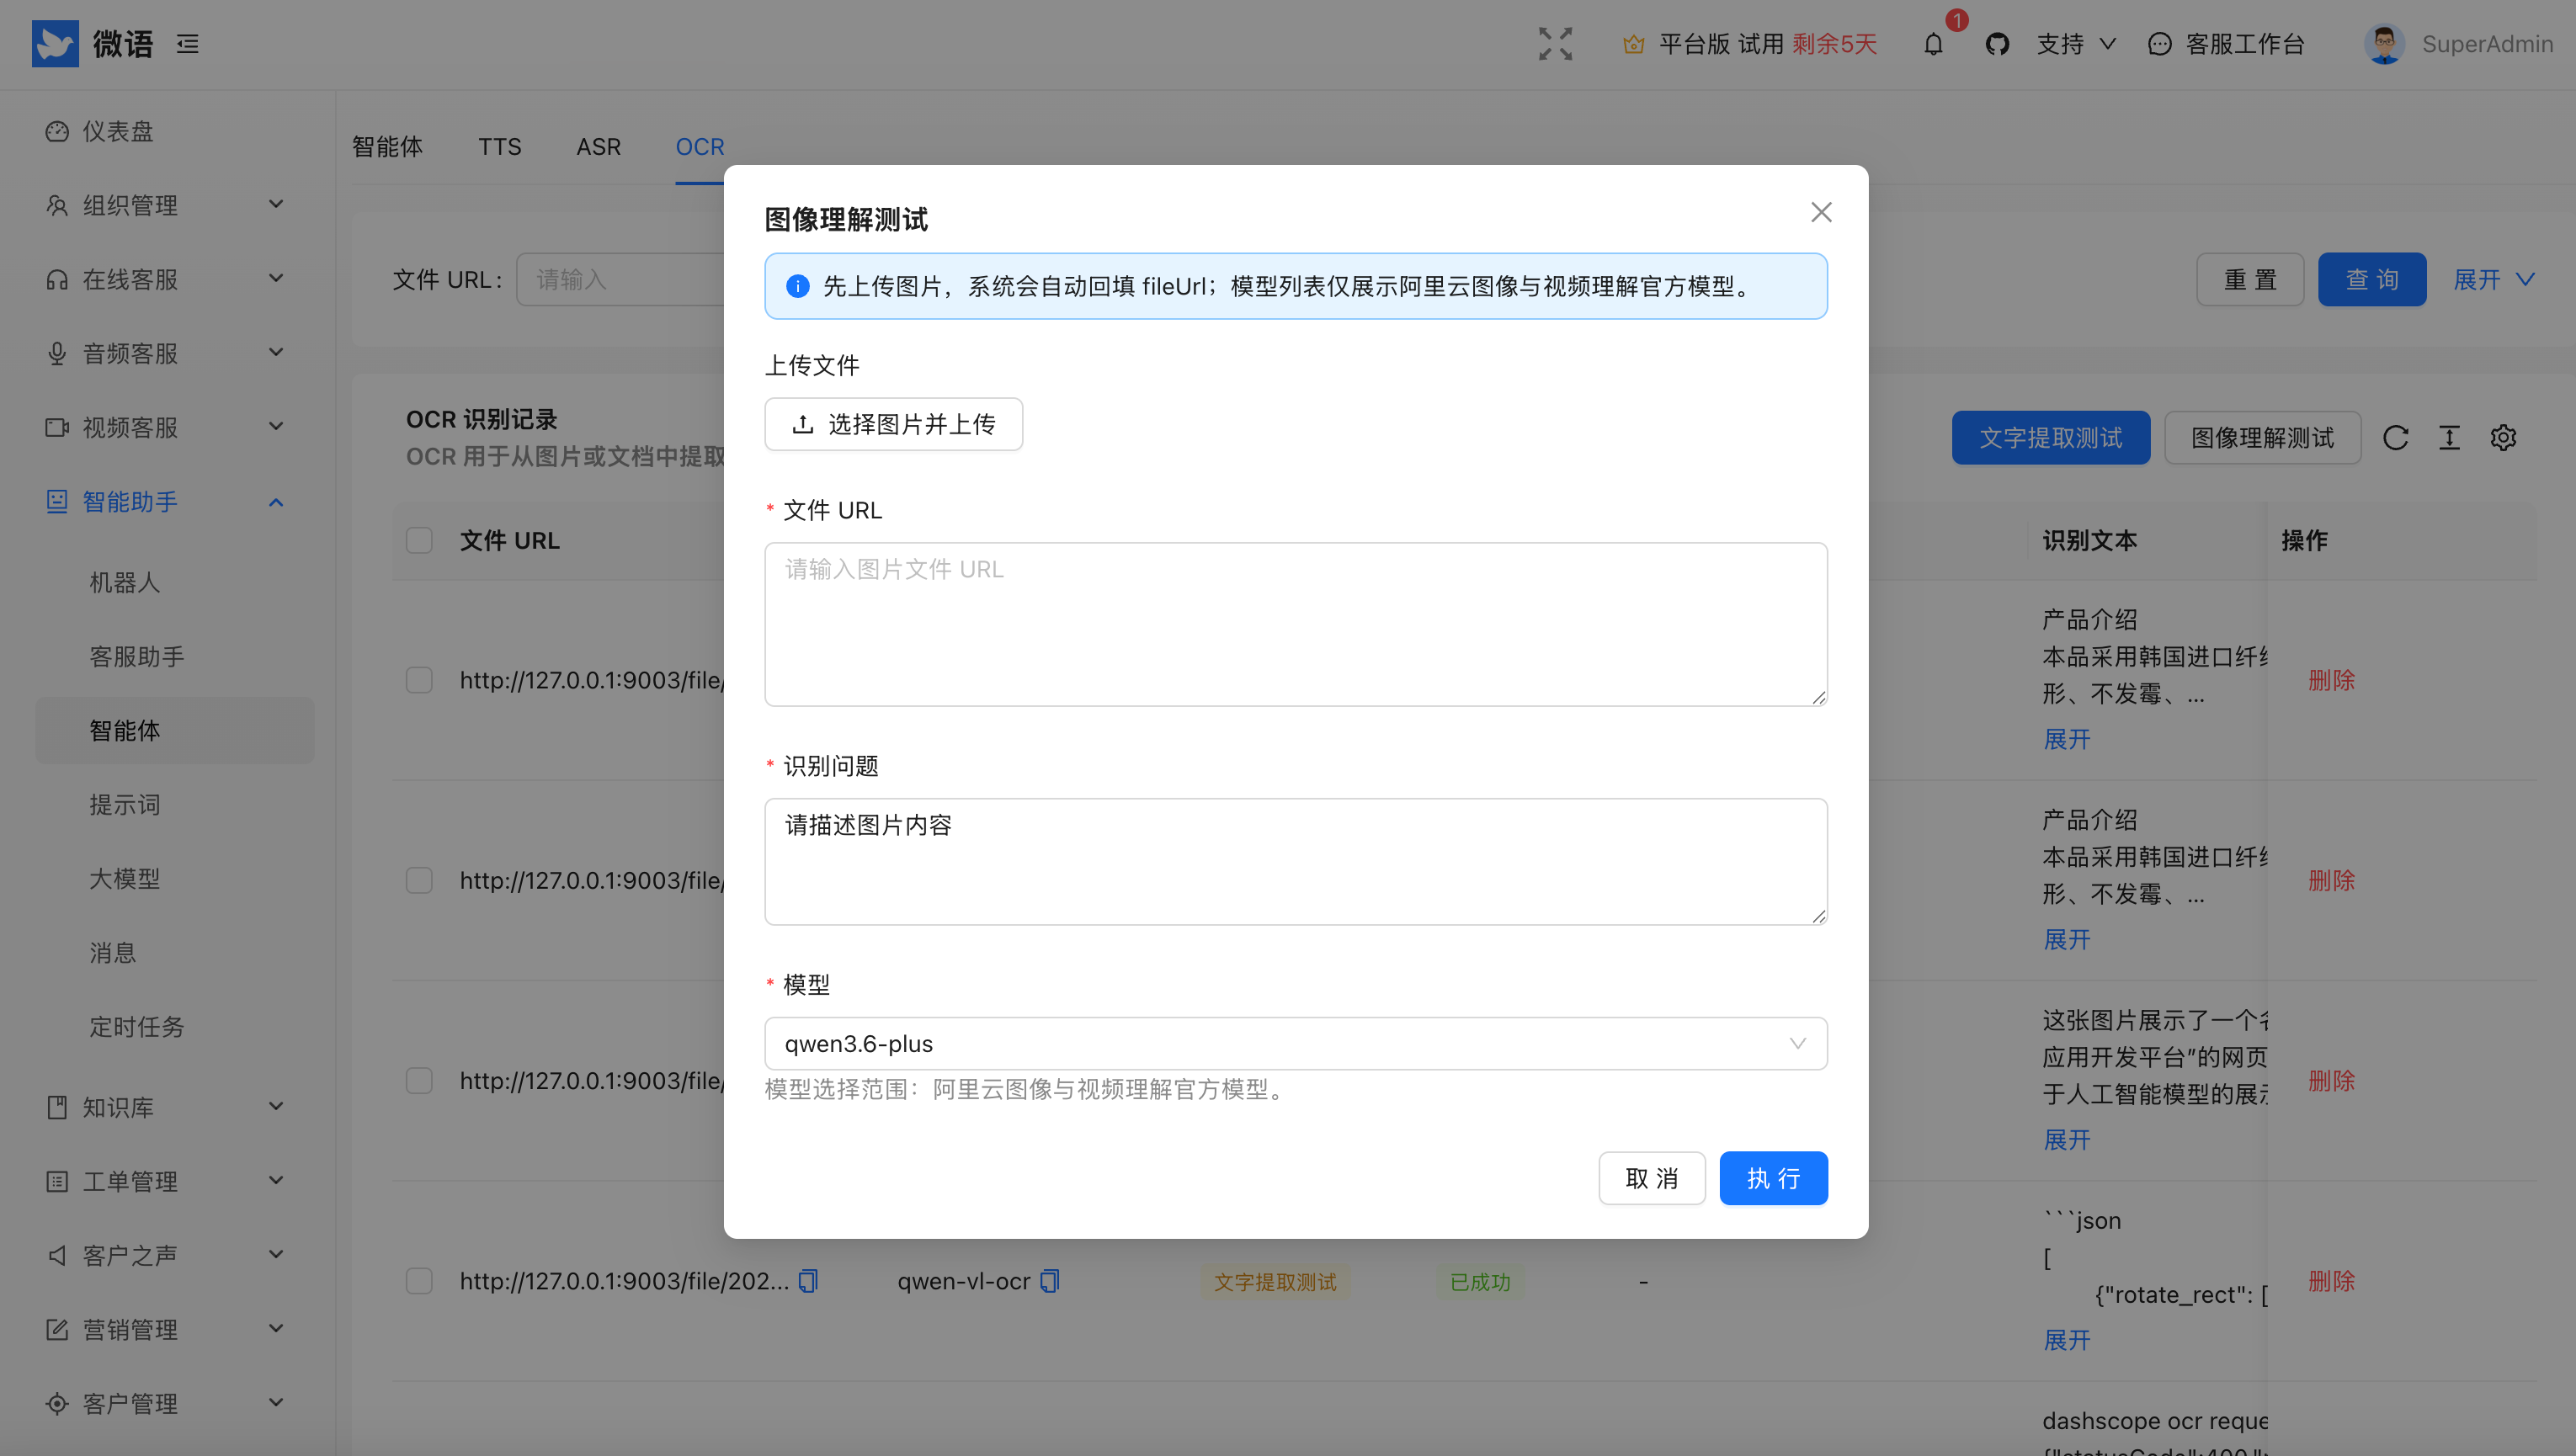Expand the 知识库 menu chevron
2576x1456 pixels.
tap(276, 1106)
